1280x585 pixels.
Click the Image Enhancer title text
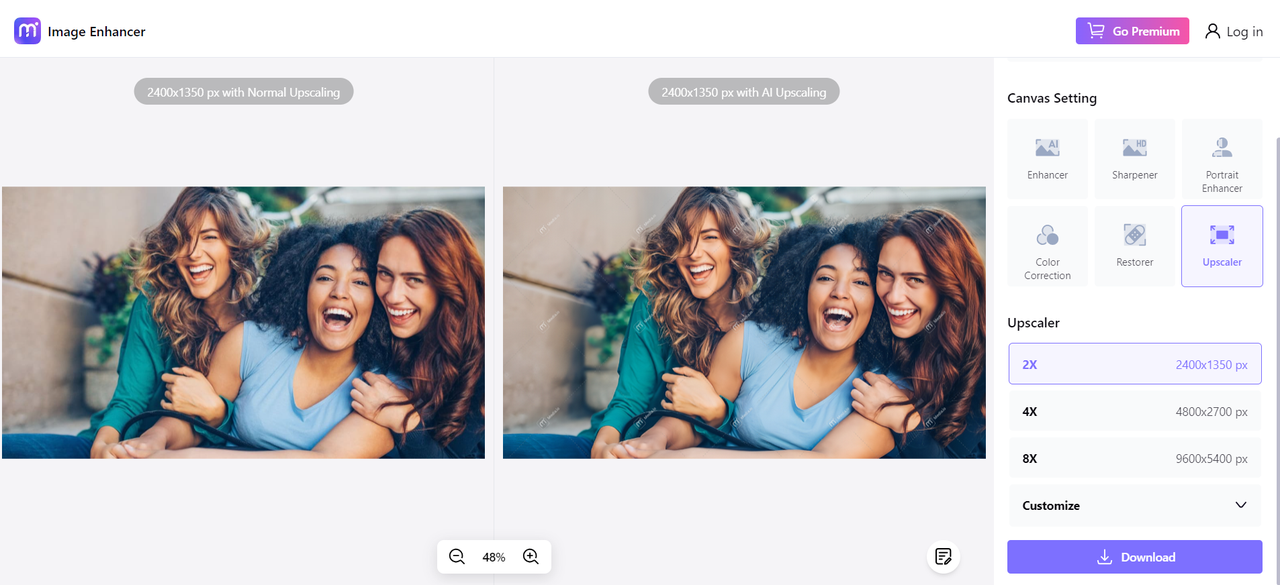[97, 32]
